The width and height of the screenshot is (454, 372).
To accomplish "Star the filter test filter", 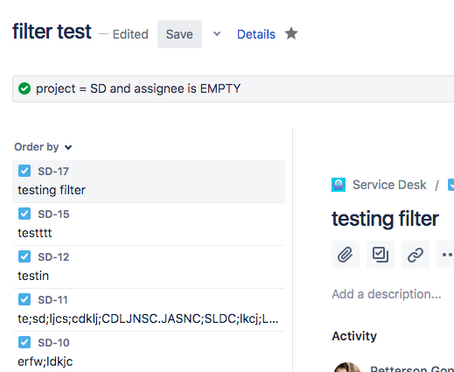I will 291,34.
